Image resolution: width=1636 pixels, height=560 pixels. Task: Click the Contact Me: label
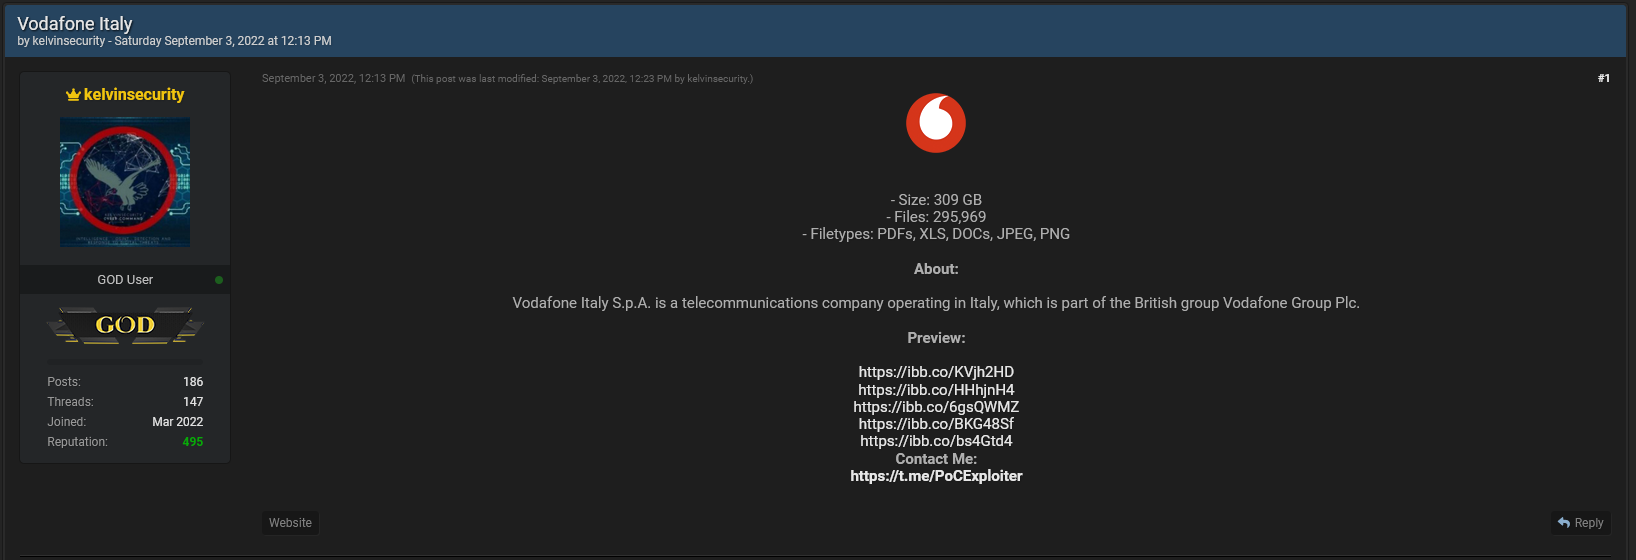coord(936,459)
